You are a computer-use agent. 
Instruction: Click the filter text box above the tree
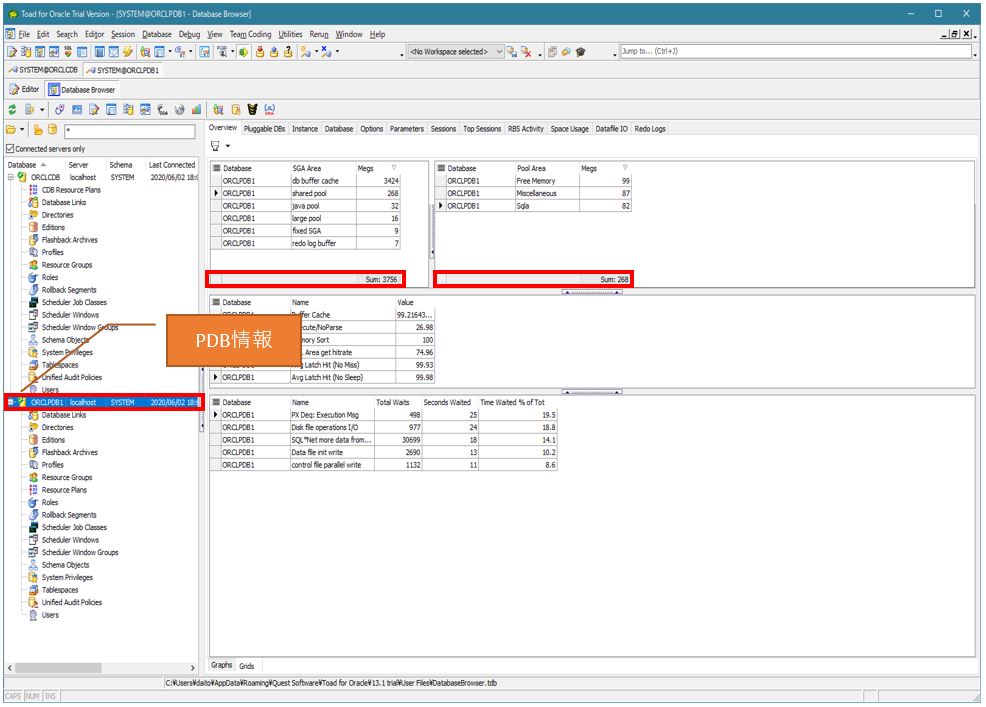click(130, 130)
